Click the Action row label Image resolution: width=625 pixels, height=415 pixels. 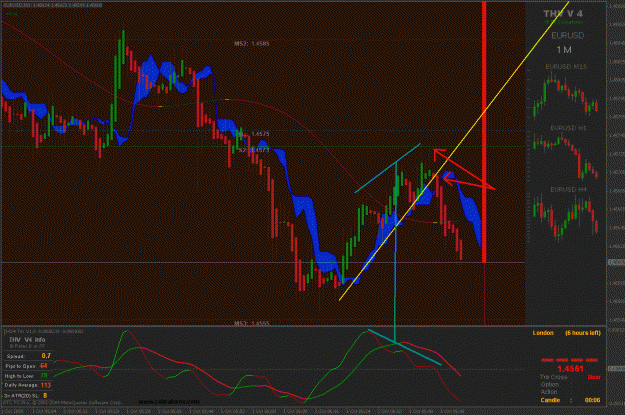(549, 392)
